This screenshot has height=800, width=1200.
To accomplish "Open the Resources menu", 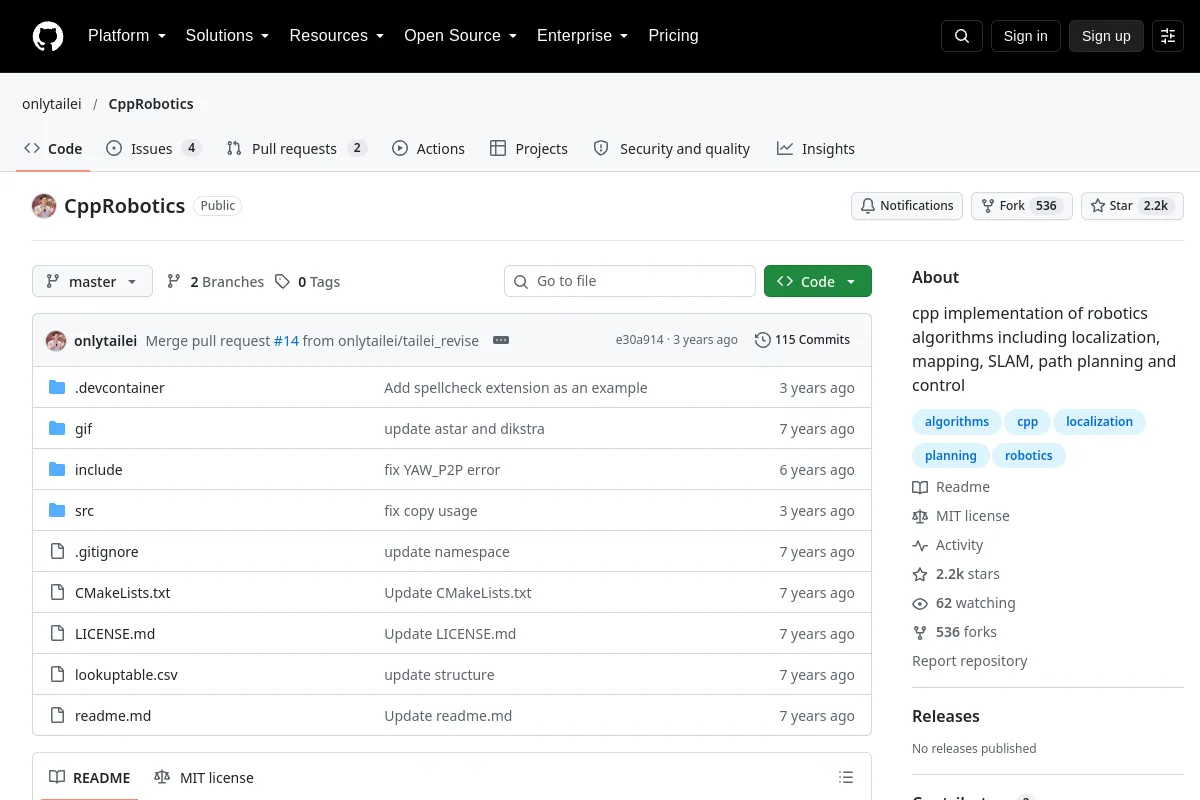I will point(337,36).
